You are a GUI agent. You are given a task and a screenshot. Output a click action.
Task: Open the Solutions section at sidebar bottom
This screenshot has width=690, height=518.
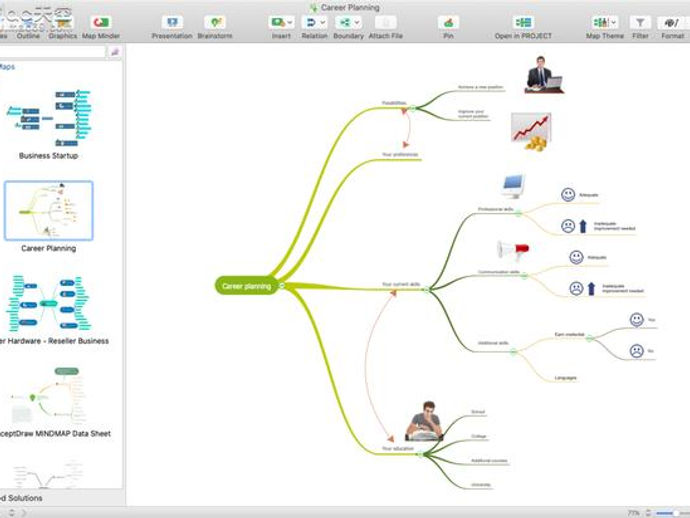coord(21,498)
